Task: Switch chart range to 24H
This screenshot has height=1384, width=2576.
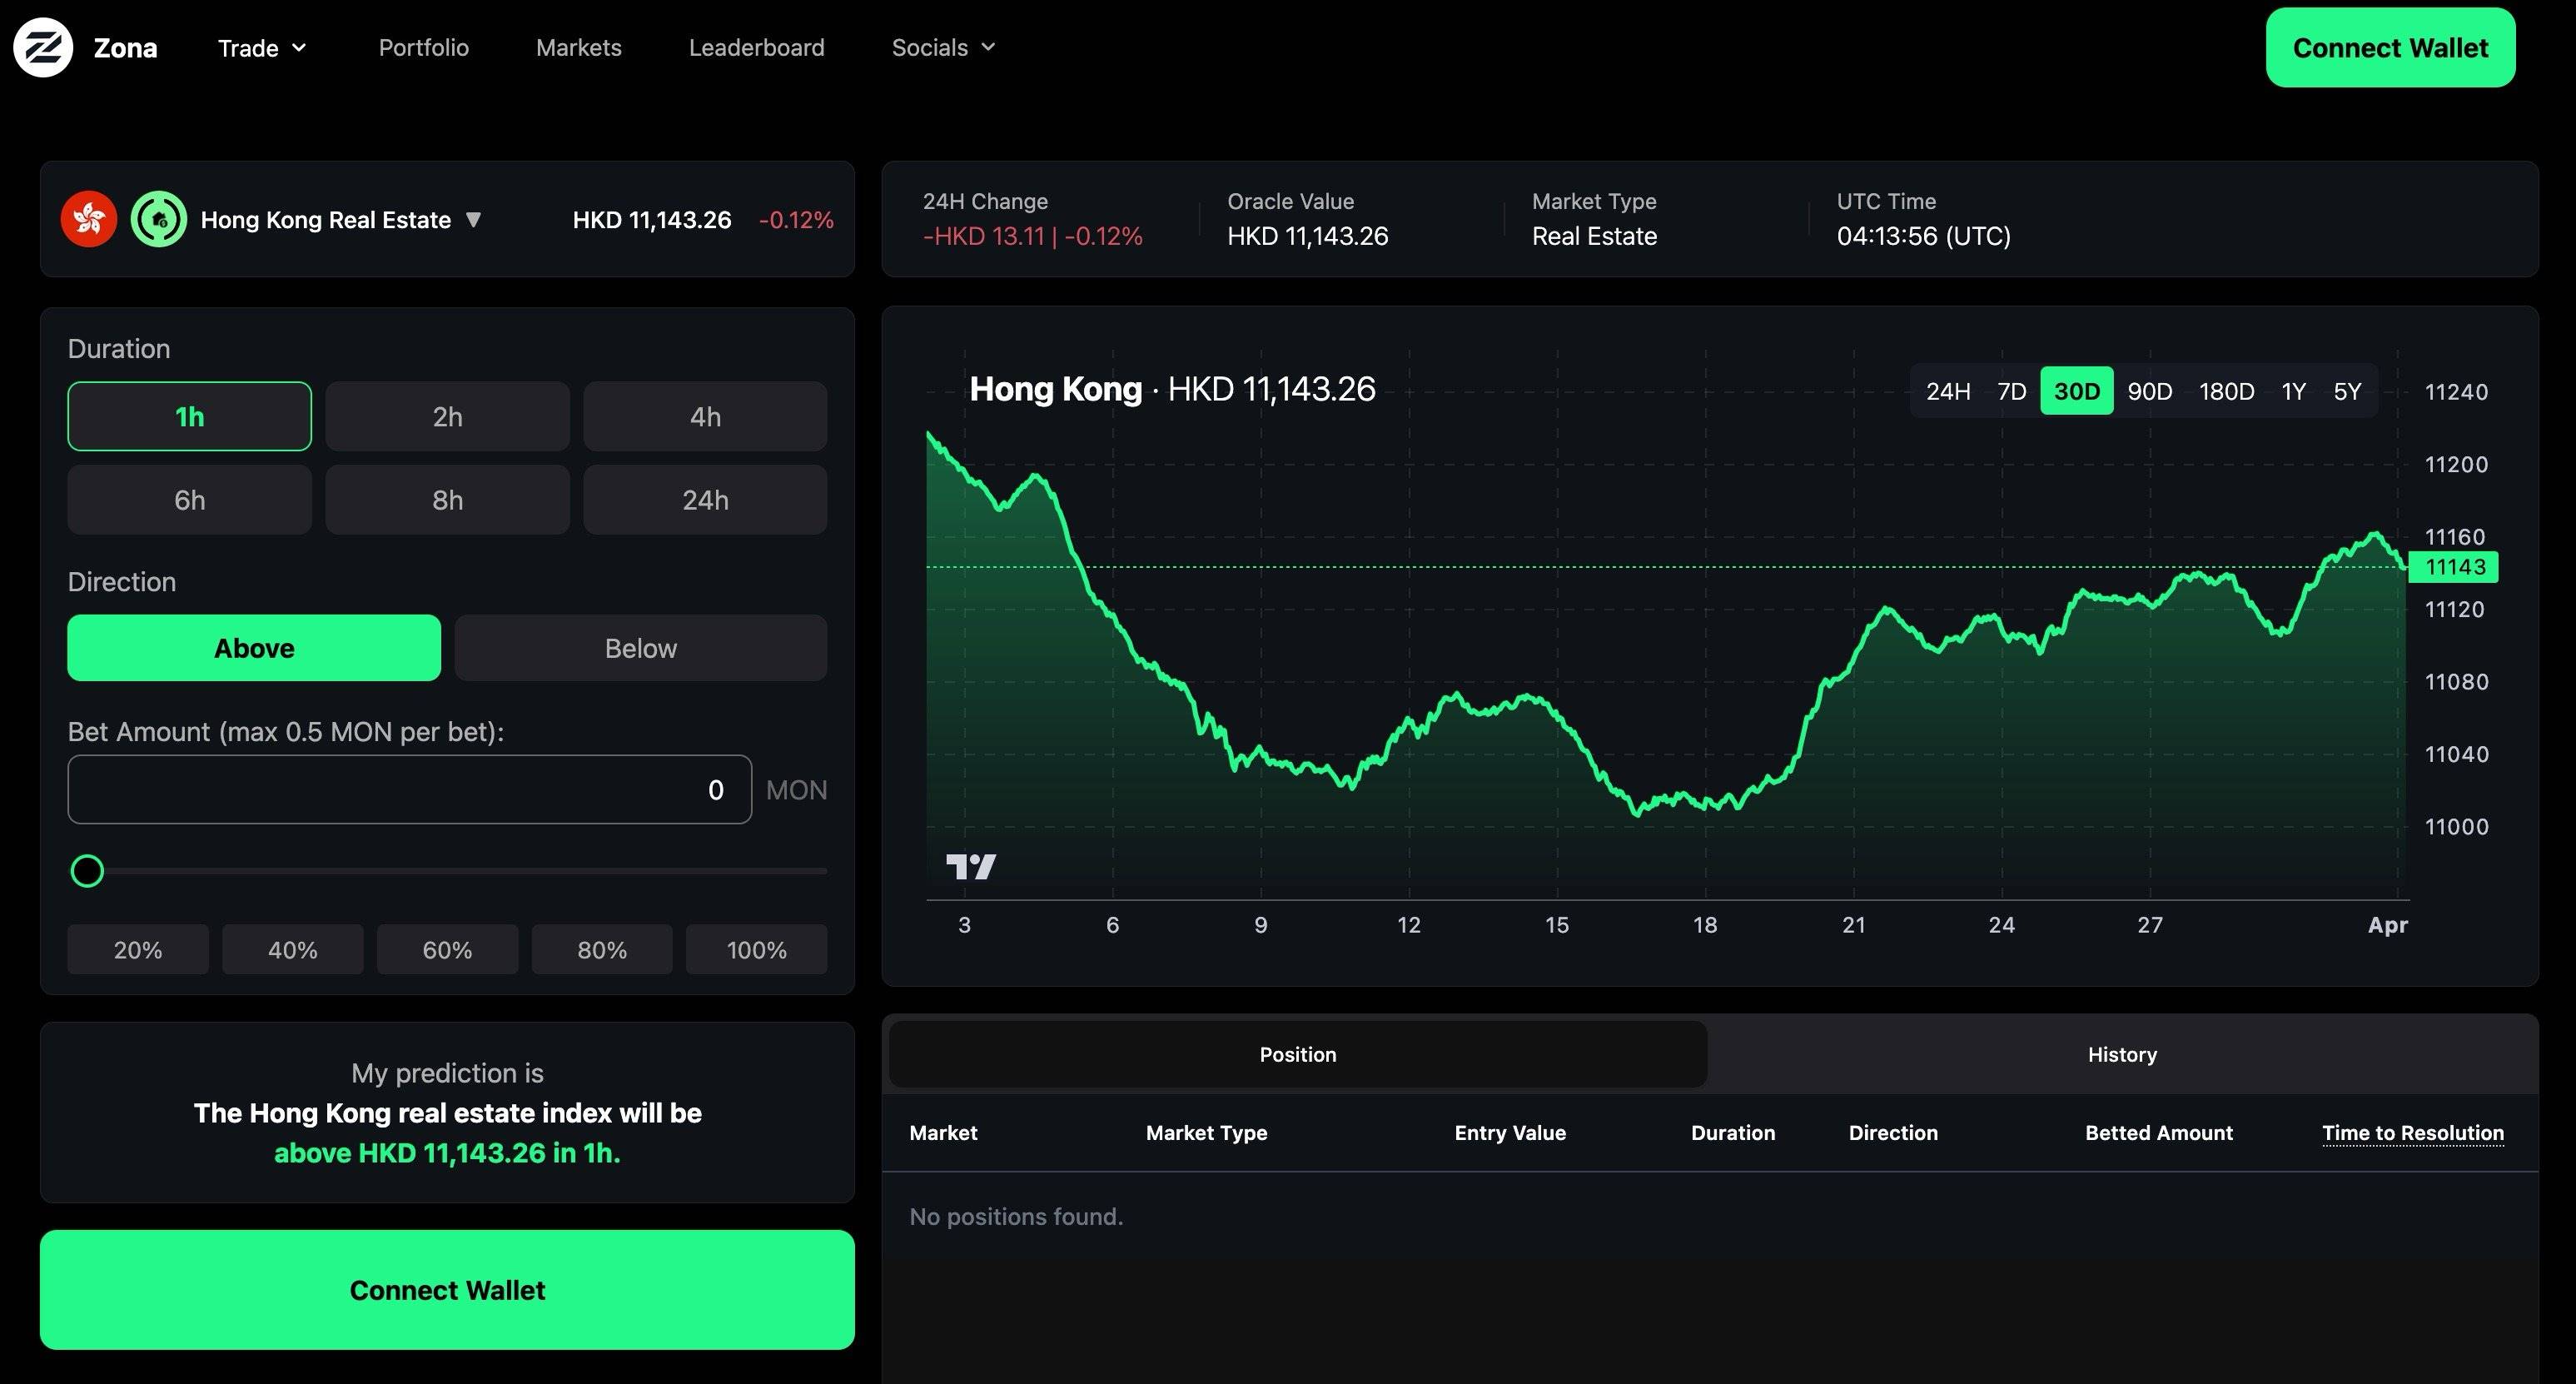Action: (1948, 391)
